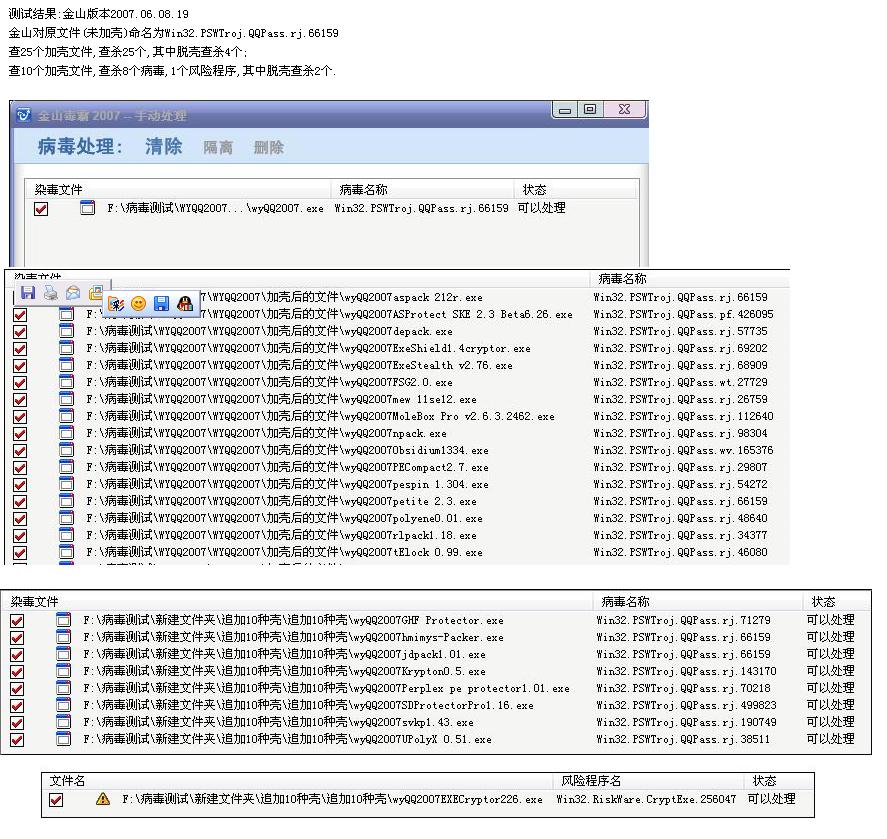
Task: Click 风险程序名 column header in bottom list
Action: (x=591, y=781)
